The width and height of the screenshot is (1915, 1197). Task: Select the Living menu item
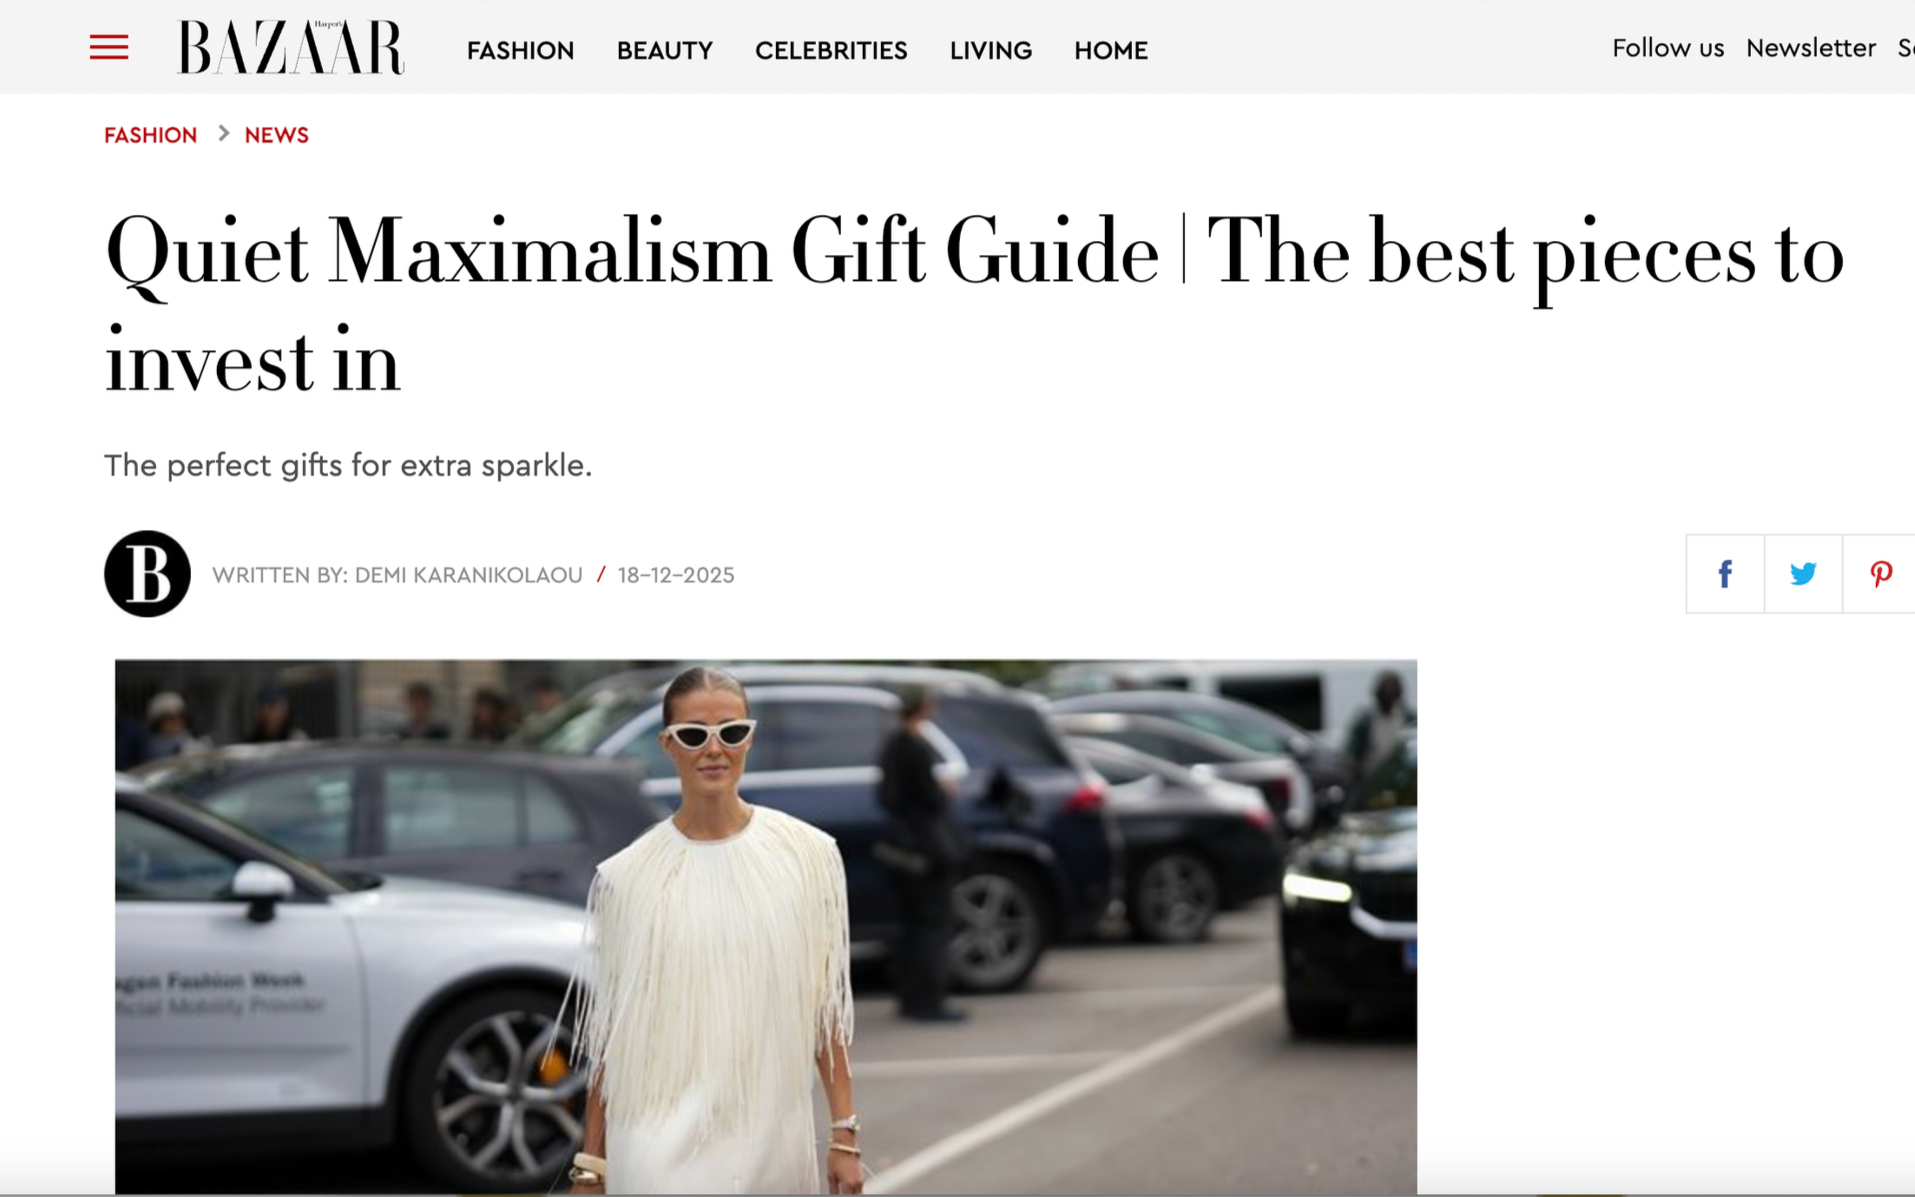click(x=991, y=50)
